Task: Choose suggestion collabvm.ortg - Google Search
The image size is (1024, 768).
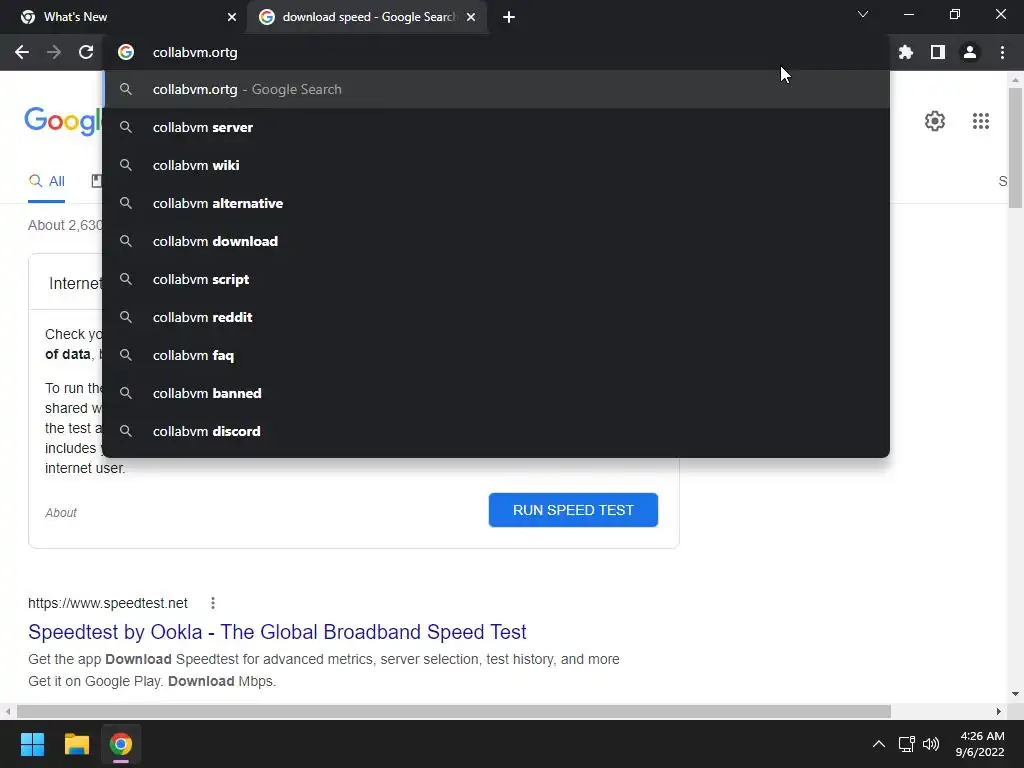Action: [x=496, y=89]
